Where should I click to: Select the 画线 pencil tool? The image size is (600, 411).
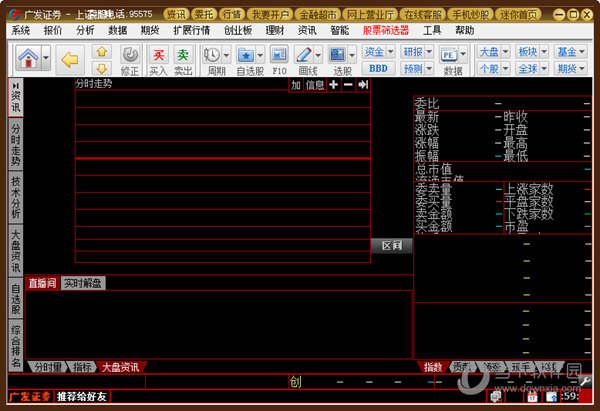tap(304, 55)
